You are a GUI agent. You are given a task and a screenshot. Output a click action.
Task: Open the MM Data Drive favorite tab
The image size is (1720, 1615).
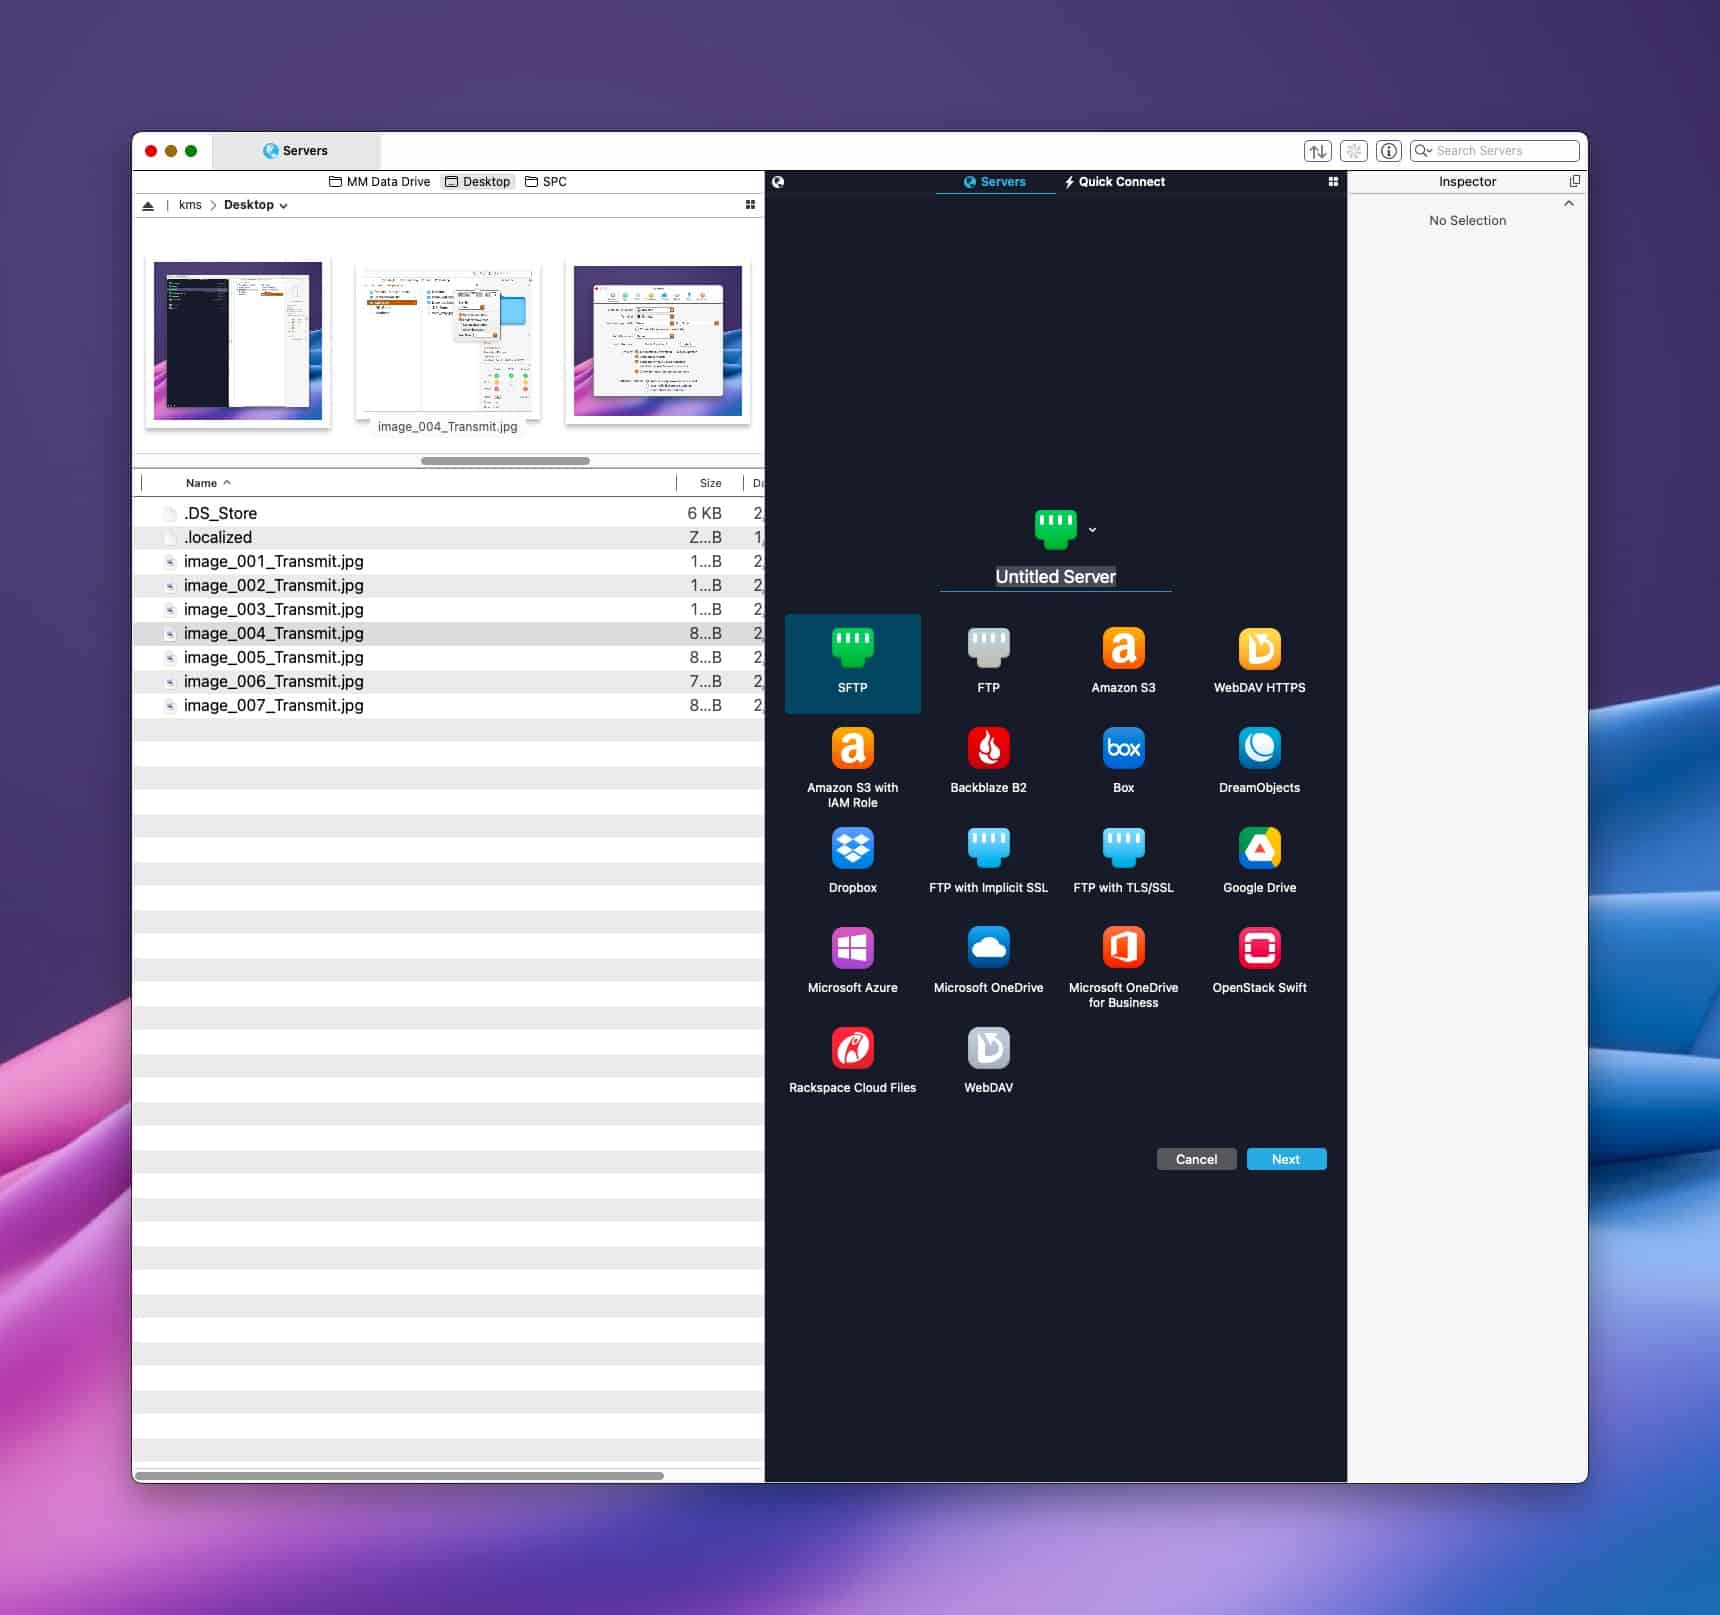tap(379, 182)
